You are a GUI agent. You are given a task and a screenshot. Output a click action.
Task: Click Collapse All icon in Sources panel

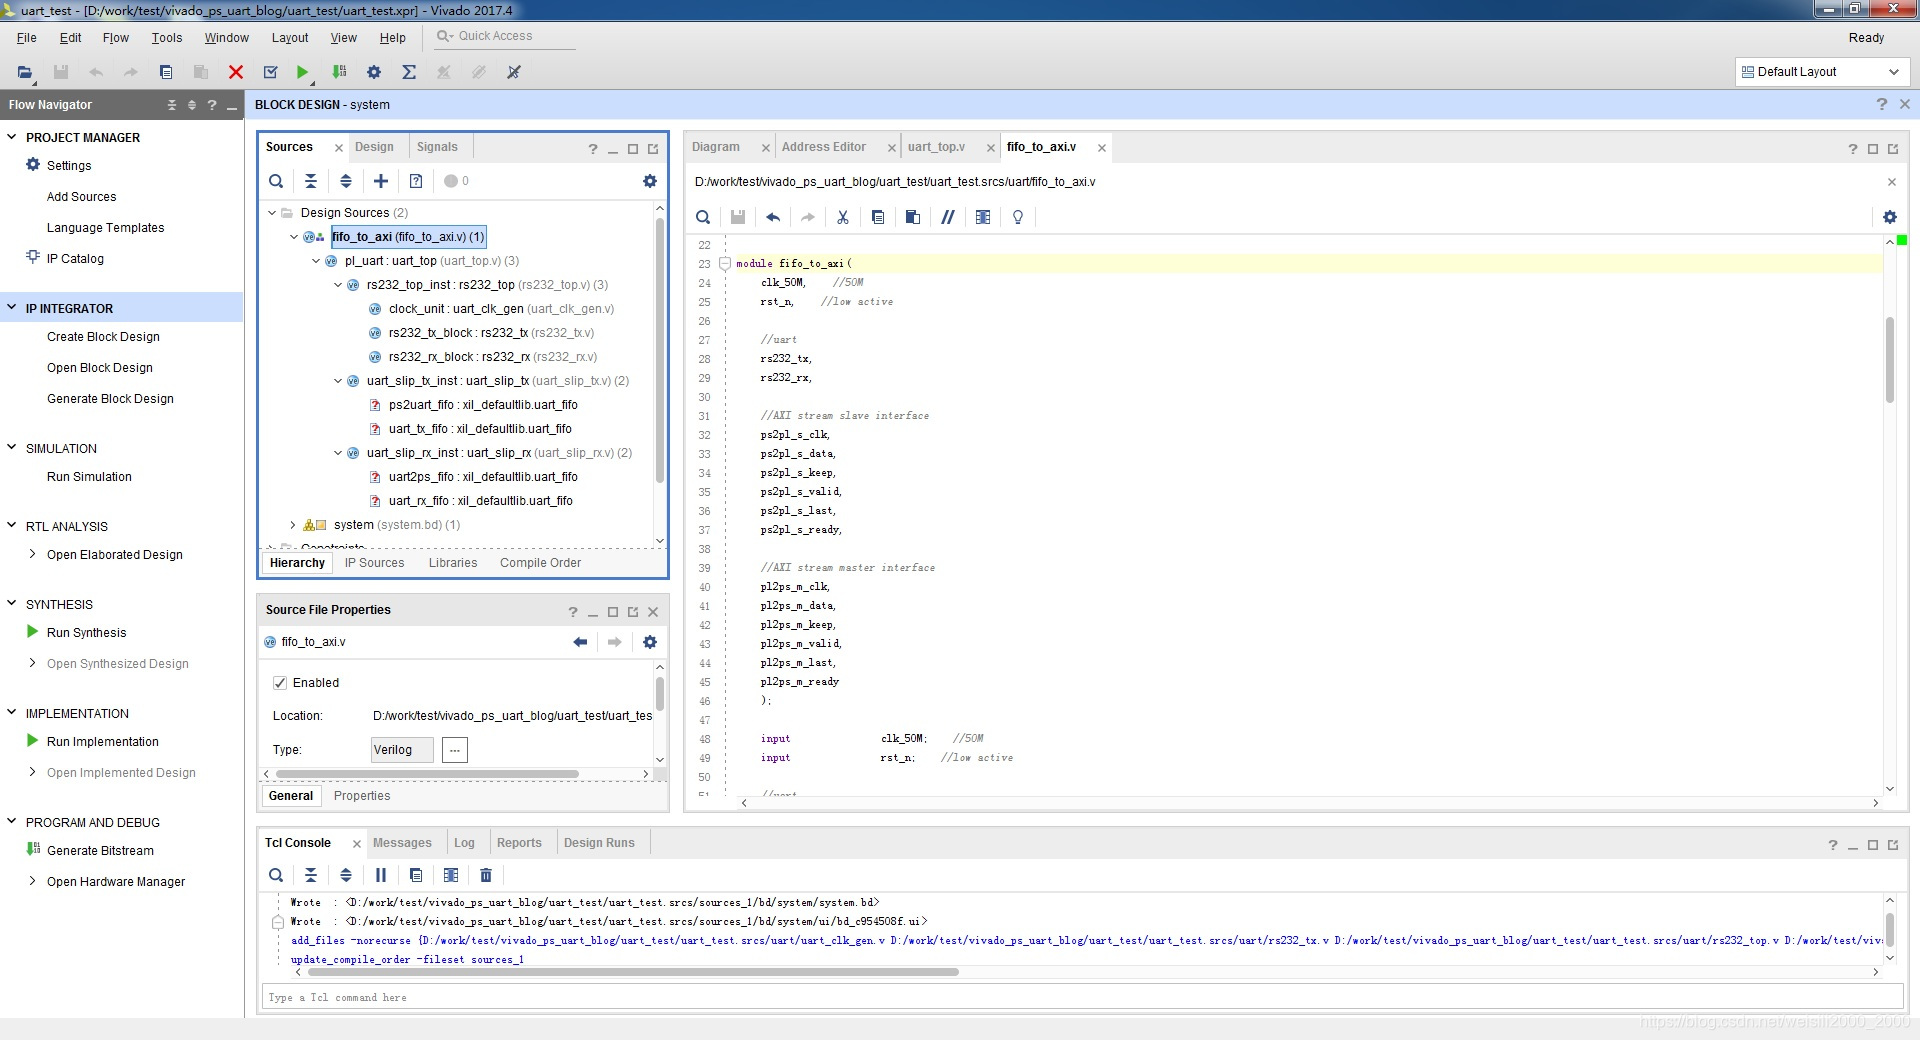(311, 181)
